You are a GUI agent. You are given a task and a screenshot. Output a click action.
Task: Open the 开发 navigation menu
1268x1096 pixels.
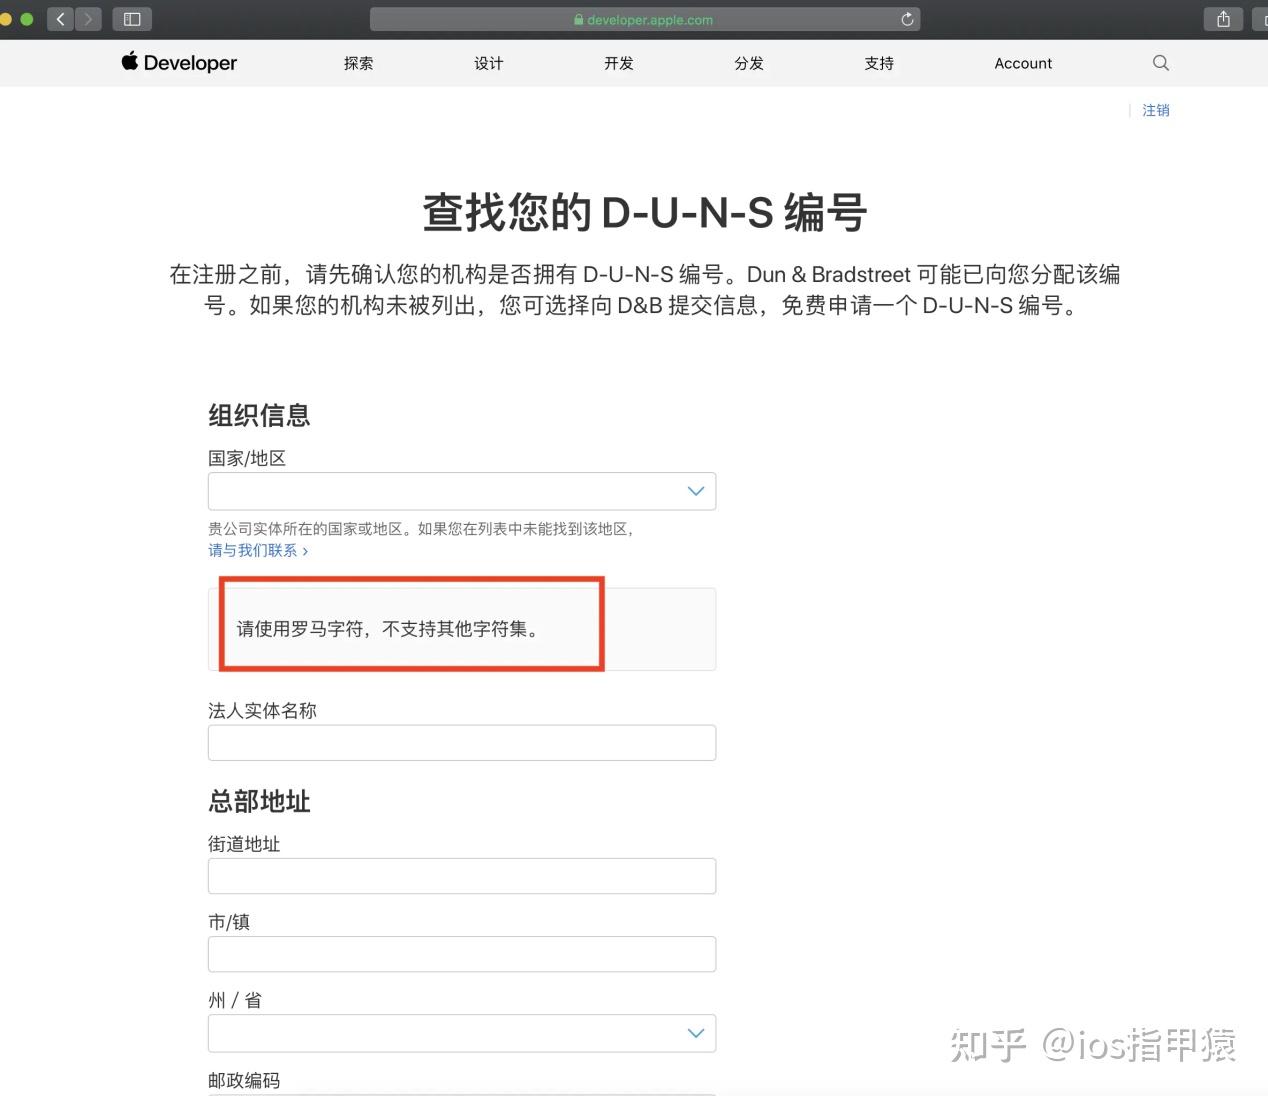(x=619, y=63)
